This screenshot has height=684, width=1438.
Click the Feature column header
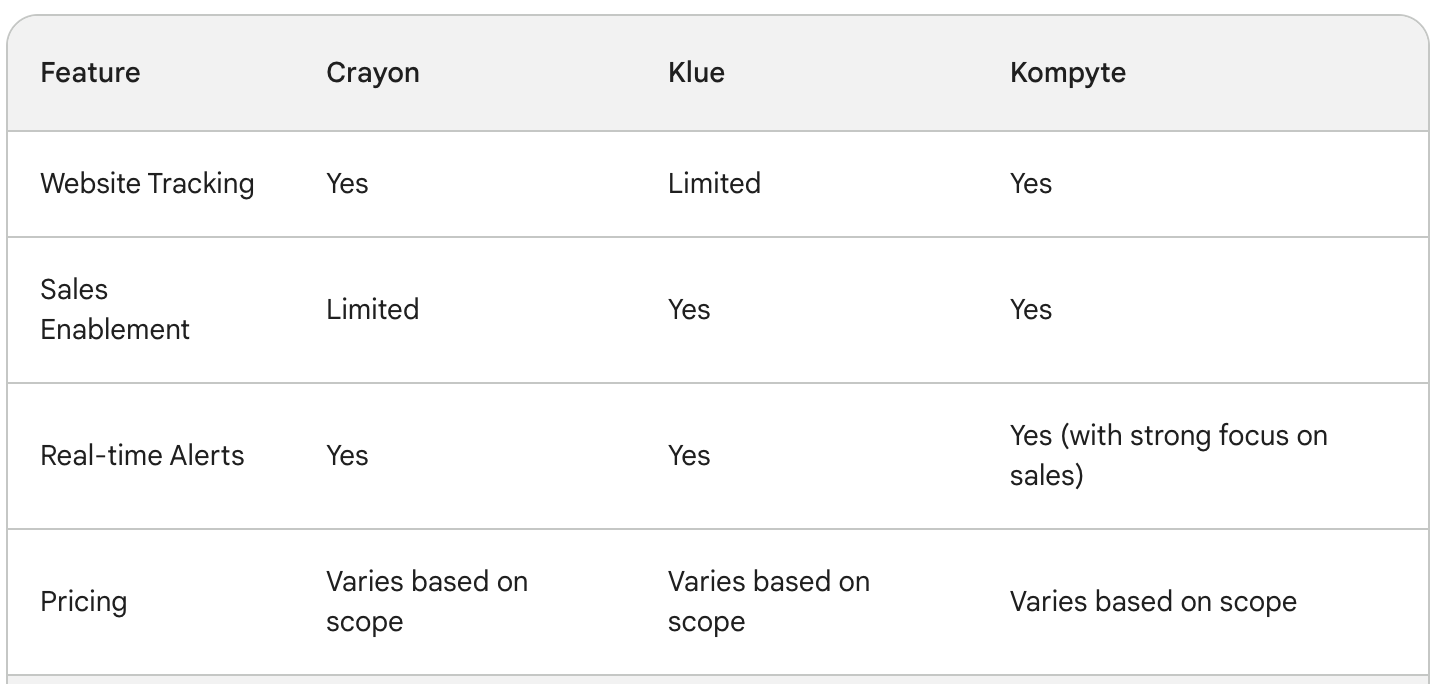point(90,73)
